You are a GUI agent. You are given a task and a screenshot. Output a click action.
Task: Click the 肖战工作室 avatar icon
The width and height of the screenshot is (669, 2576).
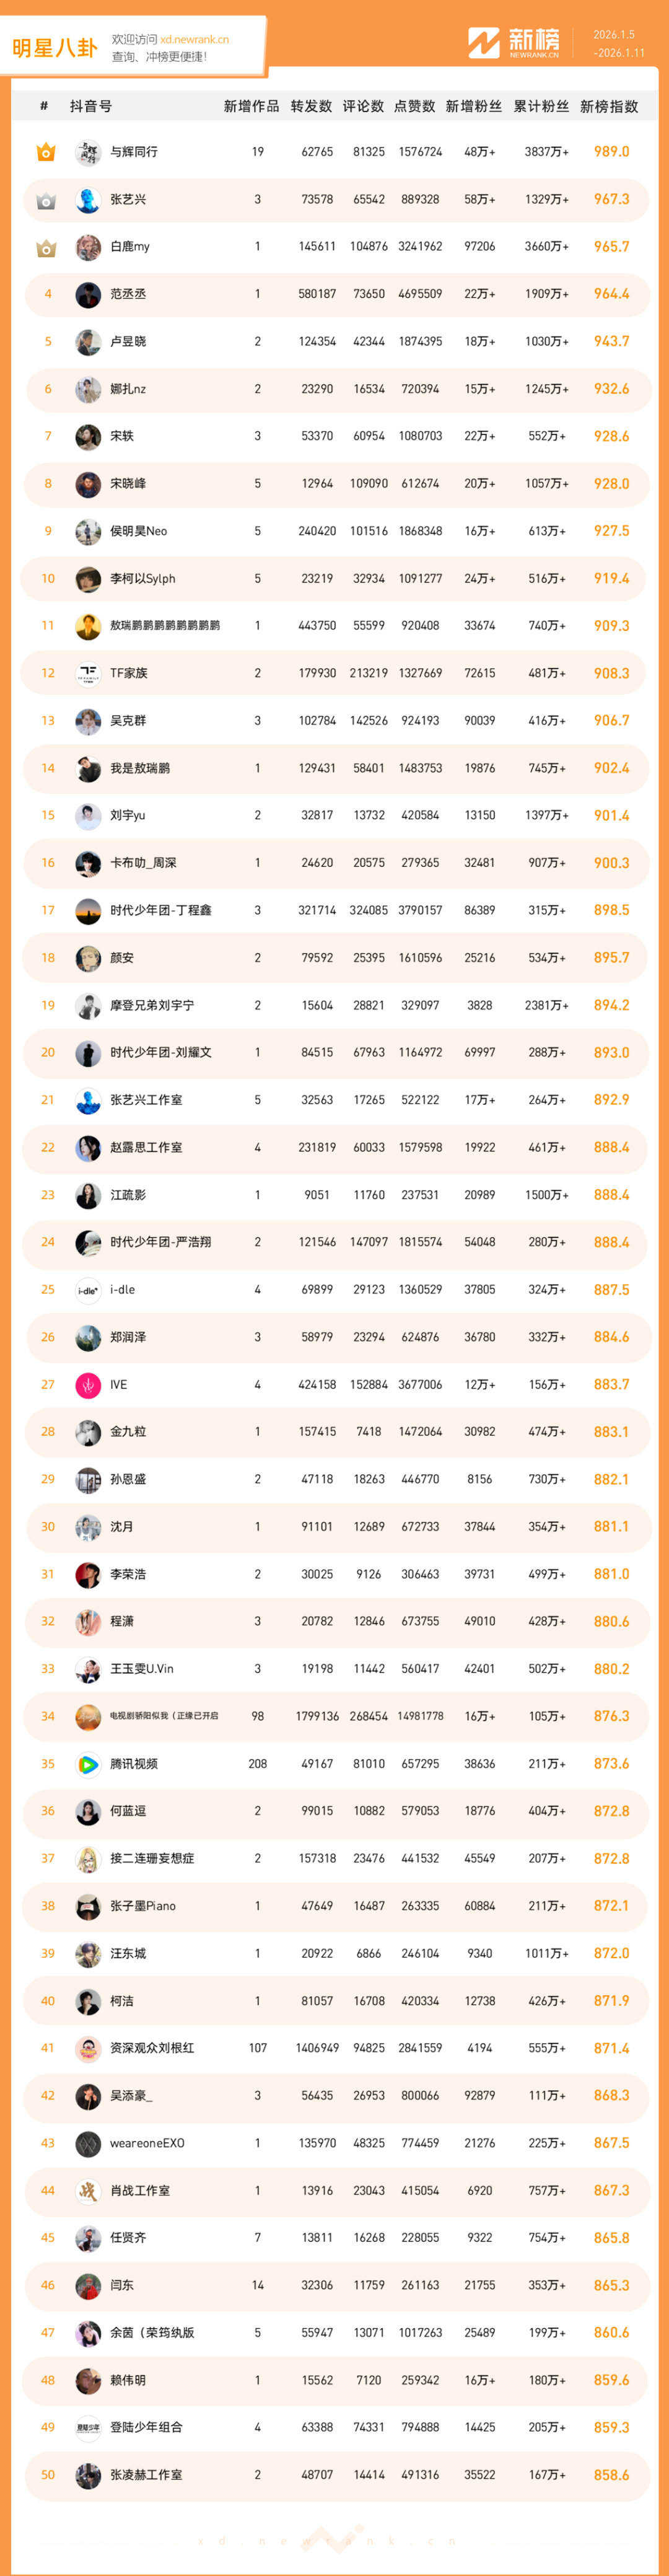click(x=88, y=2191)
